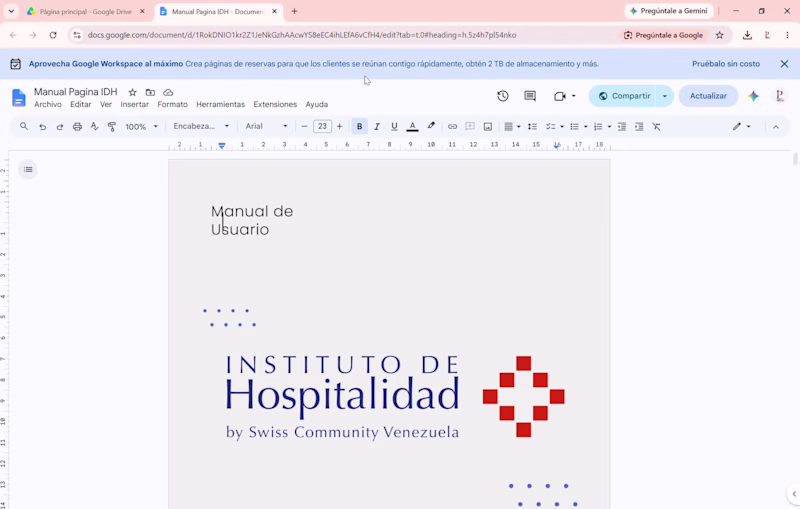800x509 pixels.
Task: Reload the browser page
Action: click(53, 35)
